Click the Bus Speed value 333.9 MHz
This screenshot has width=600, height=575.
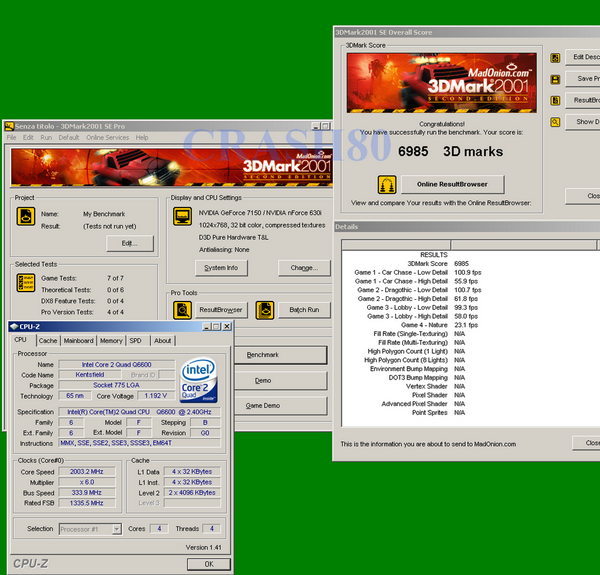[x=86, y=493]
